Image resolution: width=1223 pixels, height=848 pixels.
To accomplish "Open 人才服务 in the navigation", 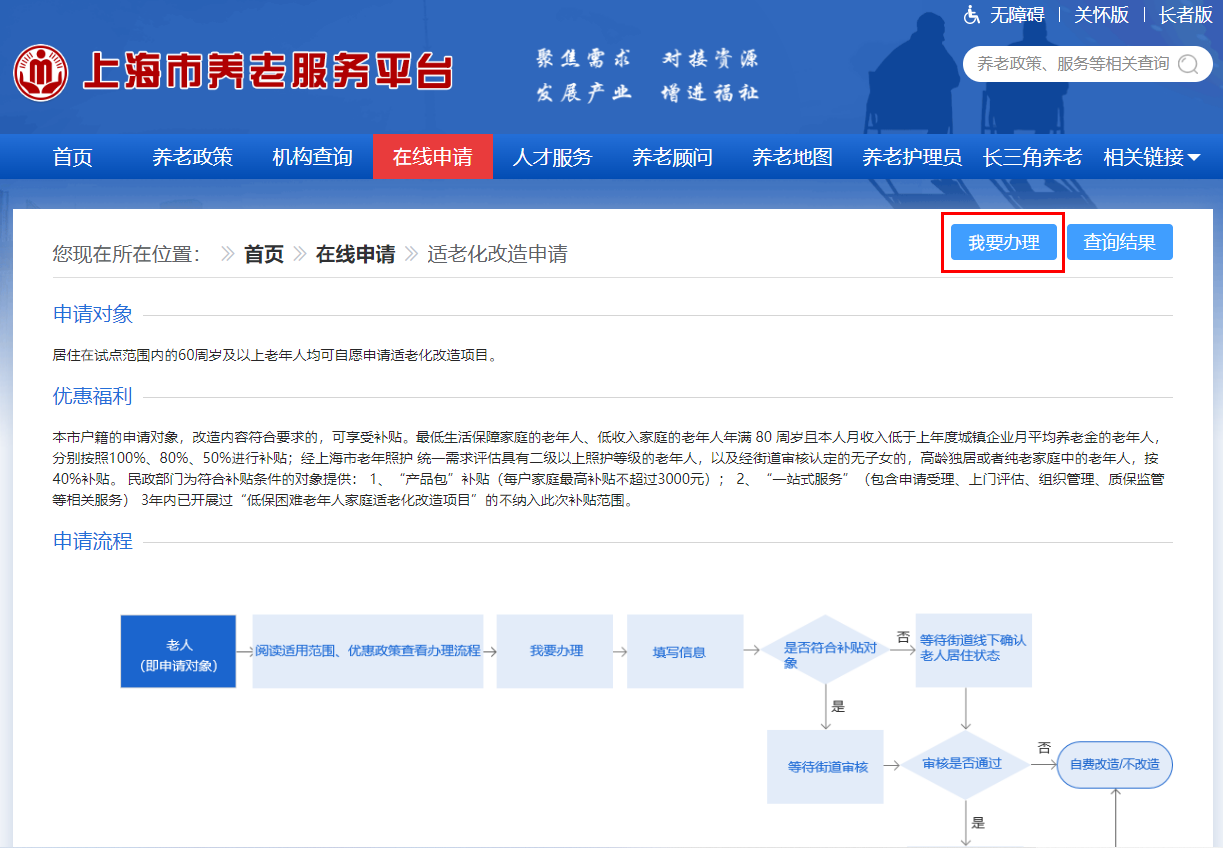I will click(553, 157).
